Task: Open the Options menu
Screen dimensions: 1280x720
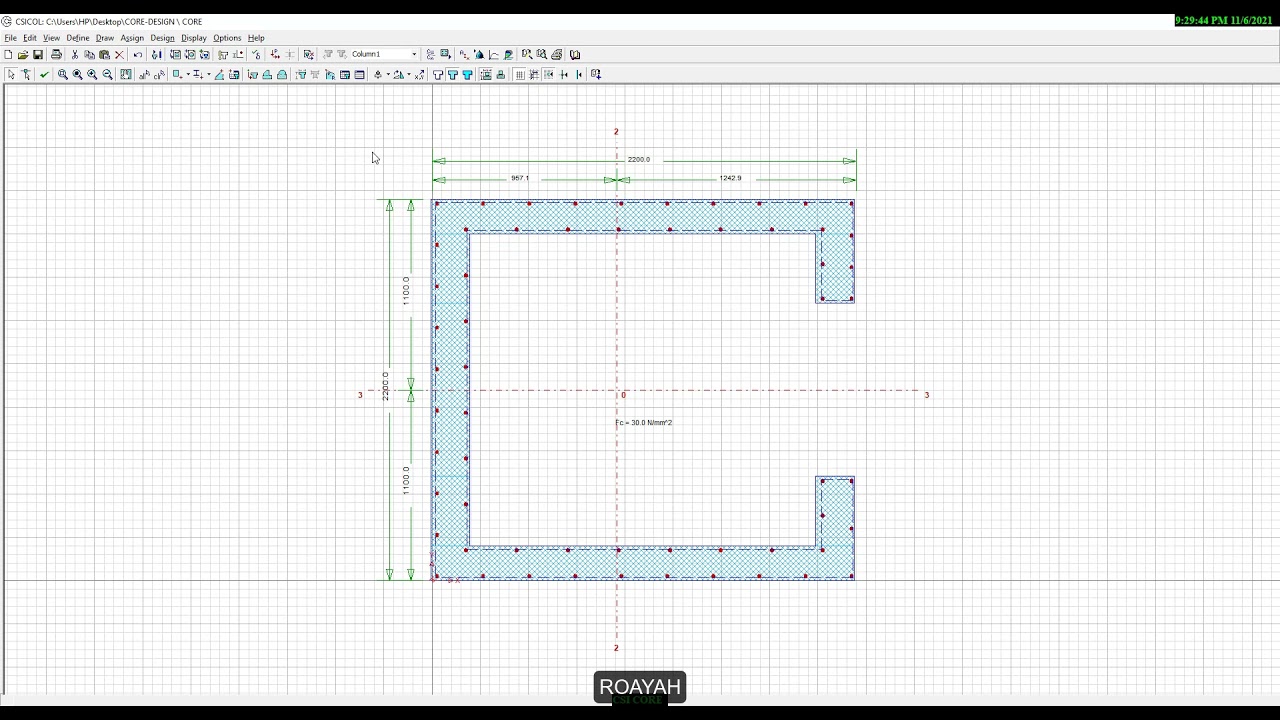Action: [x=227, y=38]
